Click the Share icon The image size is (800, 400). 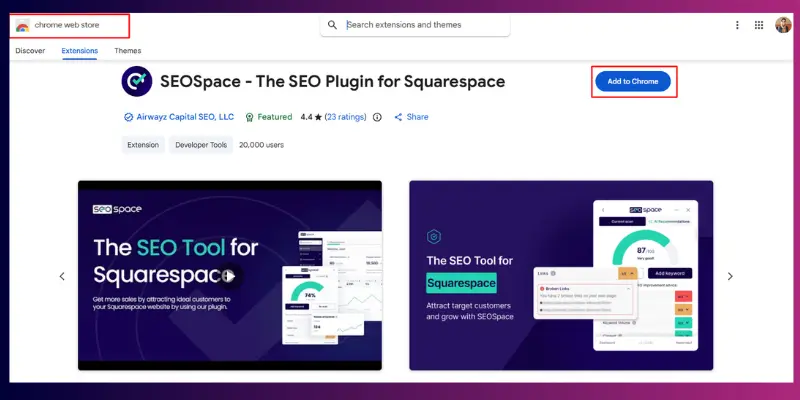click(398, 117)
